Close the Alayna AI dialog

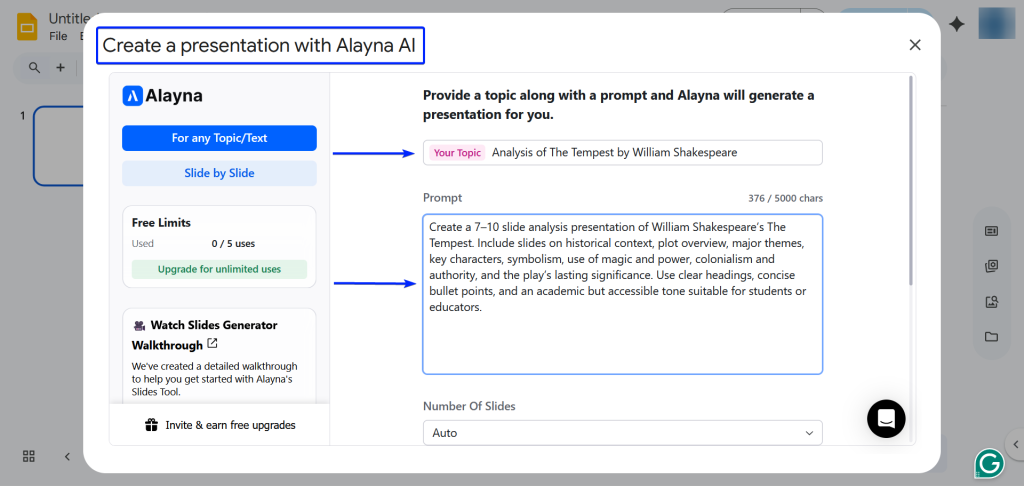click(x=914, y=45)
